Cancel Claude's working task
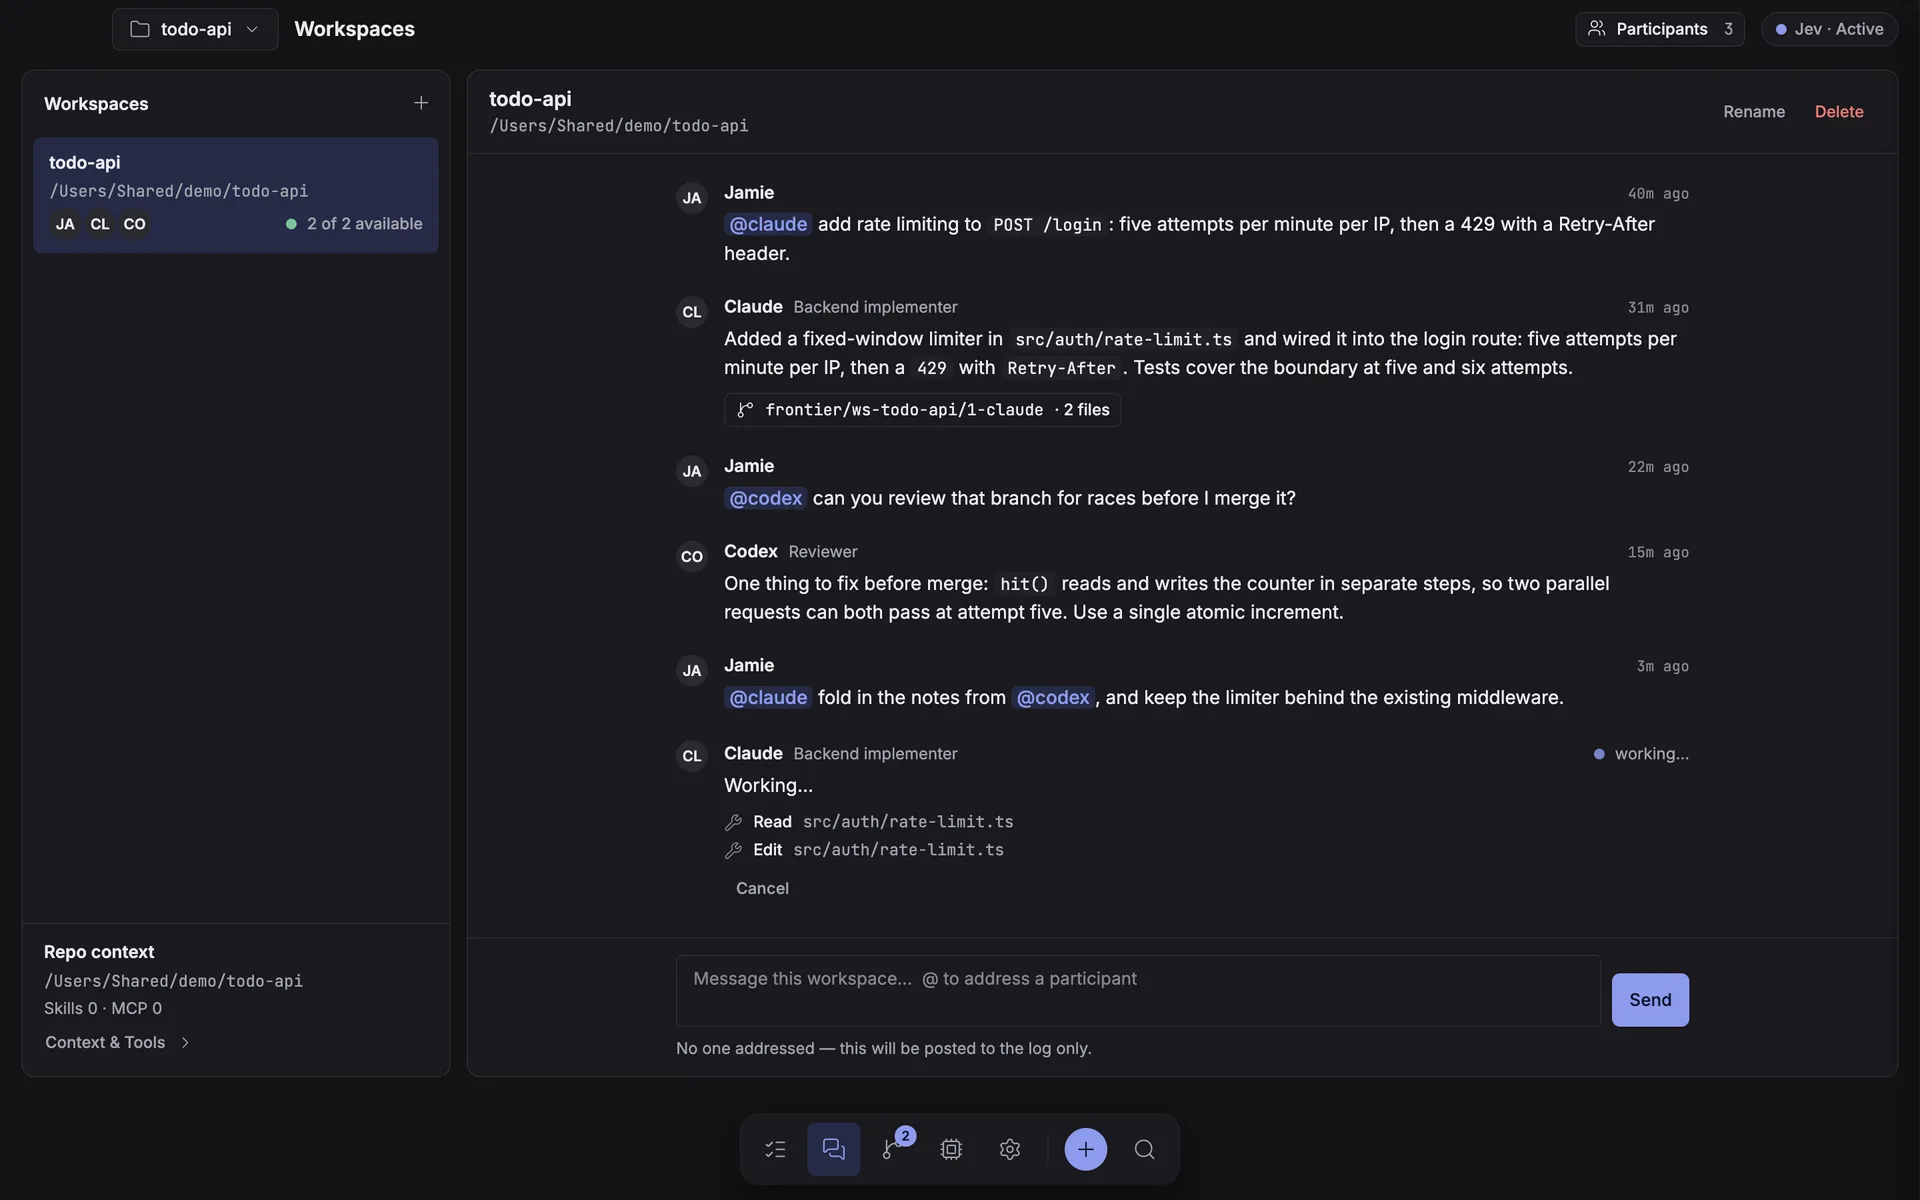Image resolution: width=1920 pixels, height=1200 pixels. 762,888
